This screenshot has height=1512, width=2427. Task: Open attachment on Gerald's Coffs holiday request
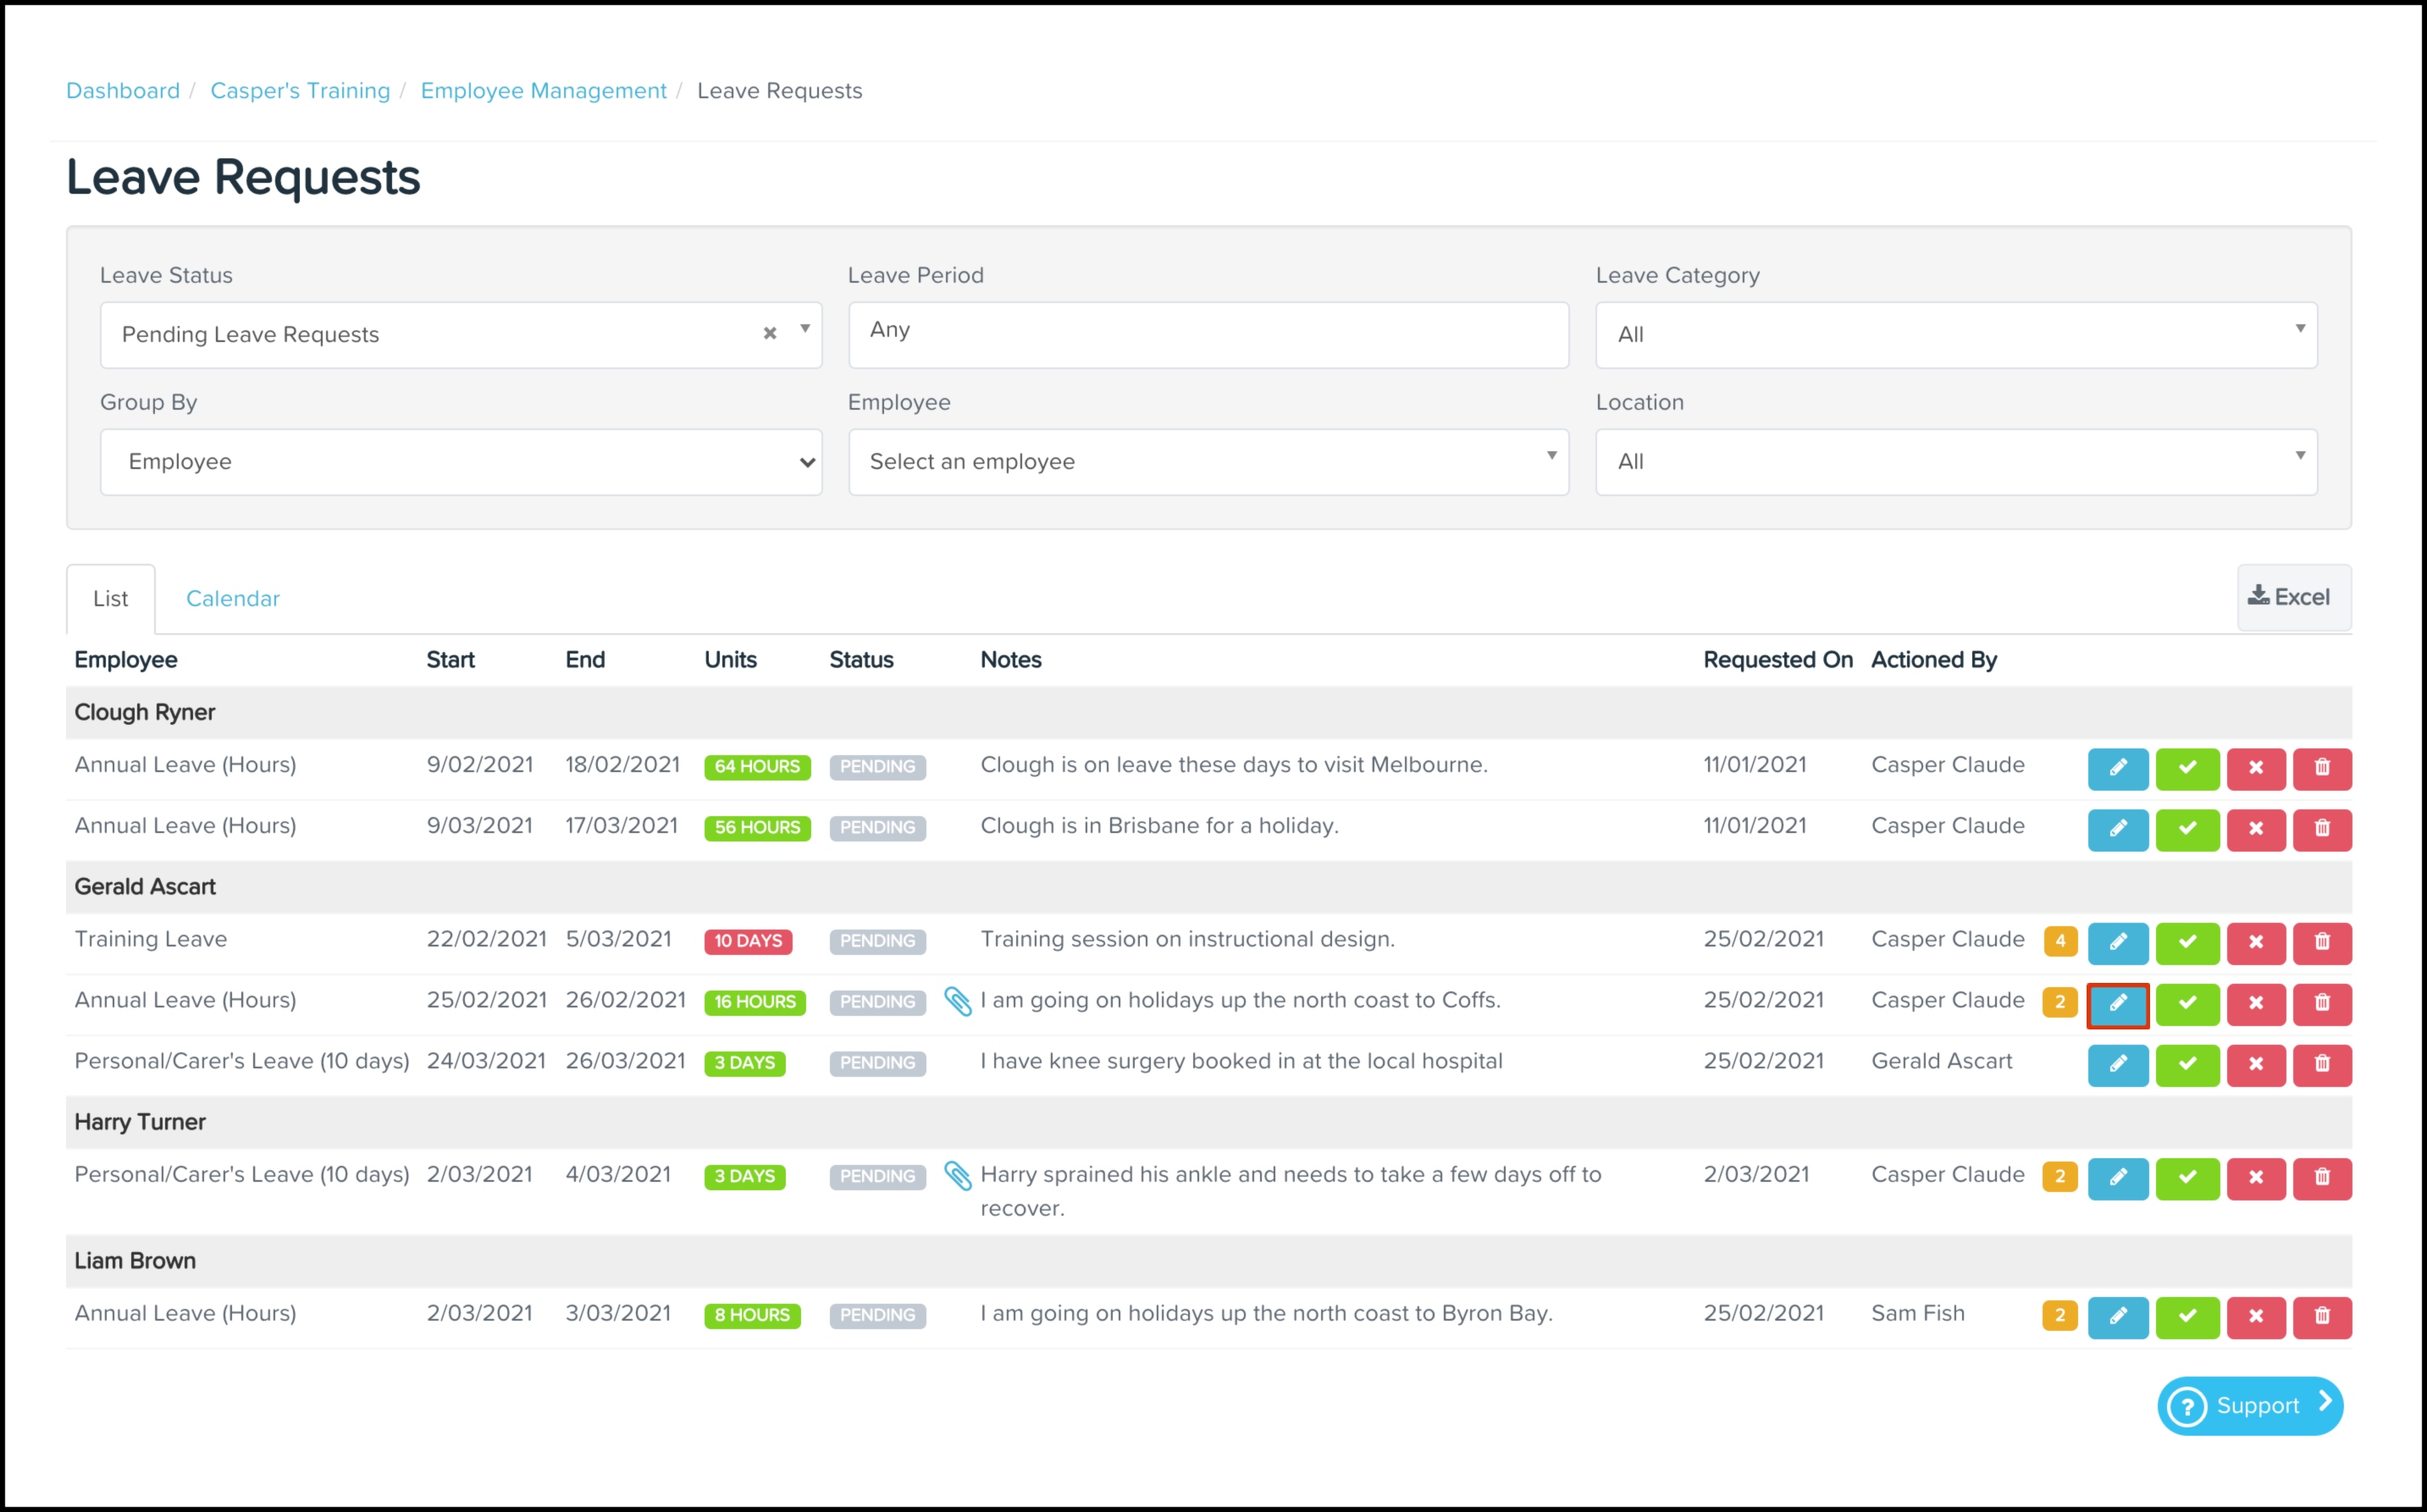[957, 1001]
